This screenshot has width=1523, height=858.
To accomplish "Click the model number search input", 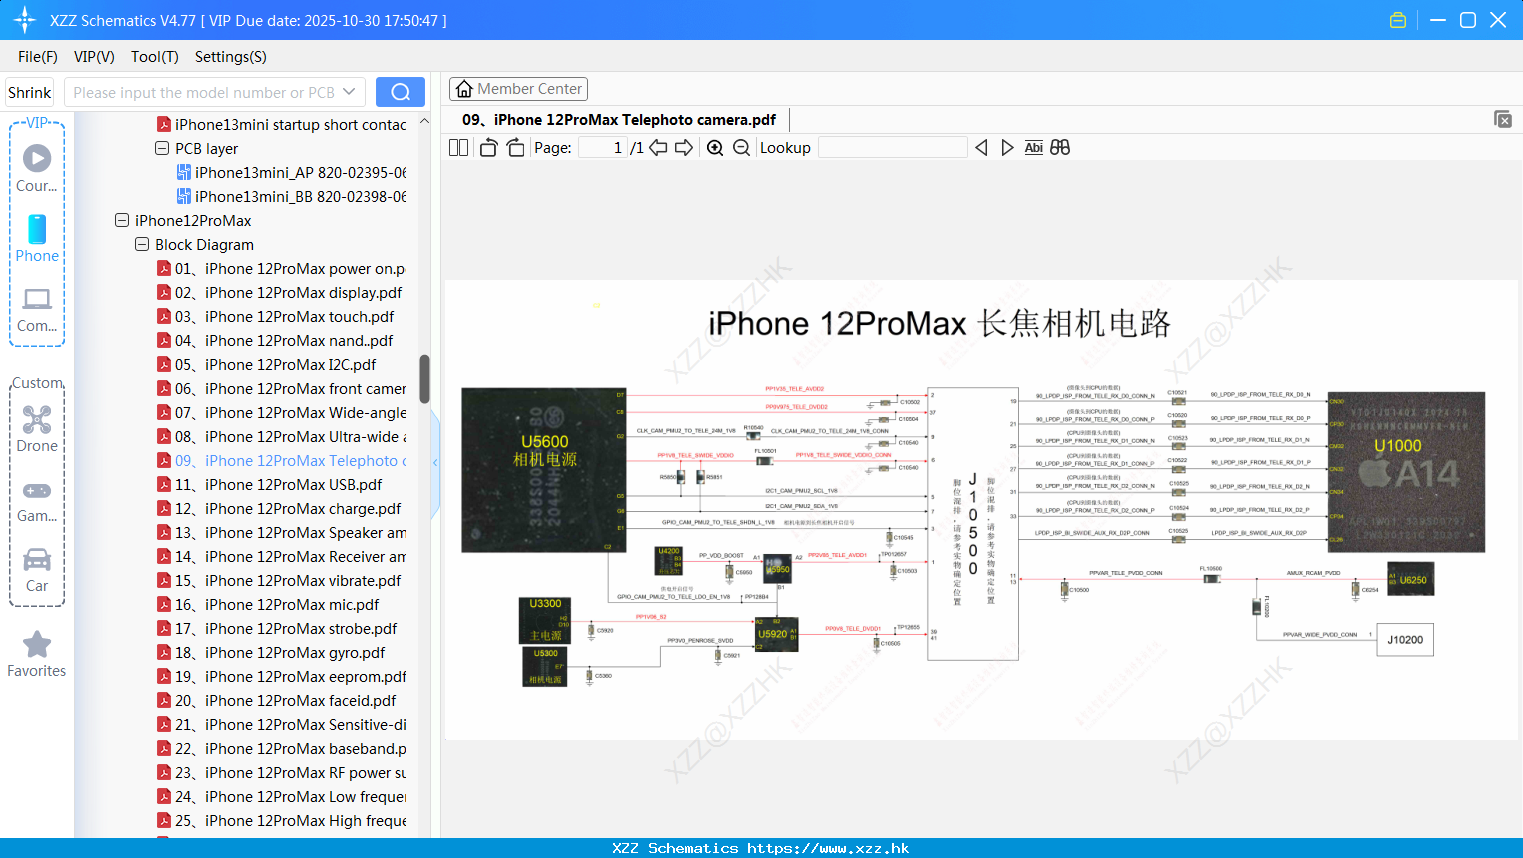I will tap(204, 92).
